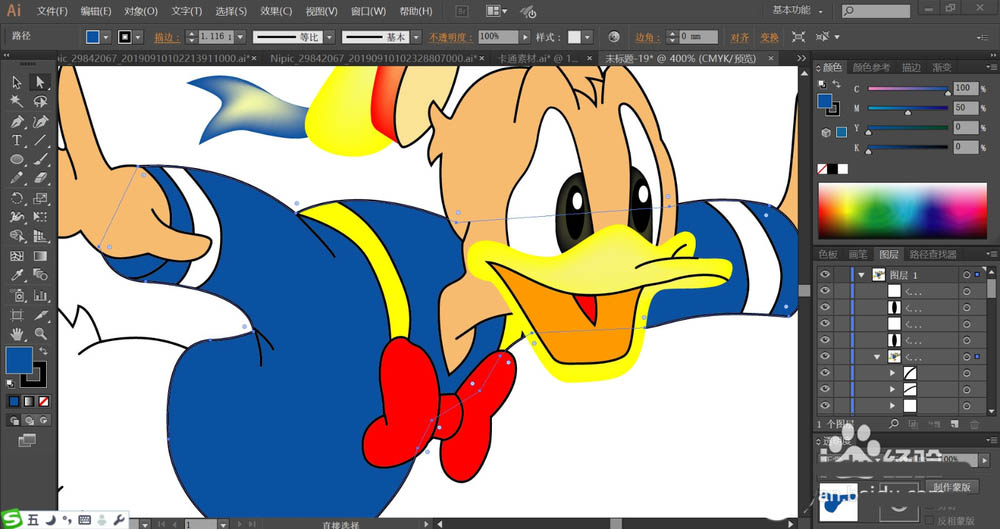Viewport: 1000px width, 529px height.
Task: Toggle visibility of 图层 1
Action: [826, 274]
